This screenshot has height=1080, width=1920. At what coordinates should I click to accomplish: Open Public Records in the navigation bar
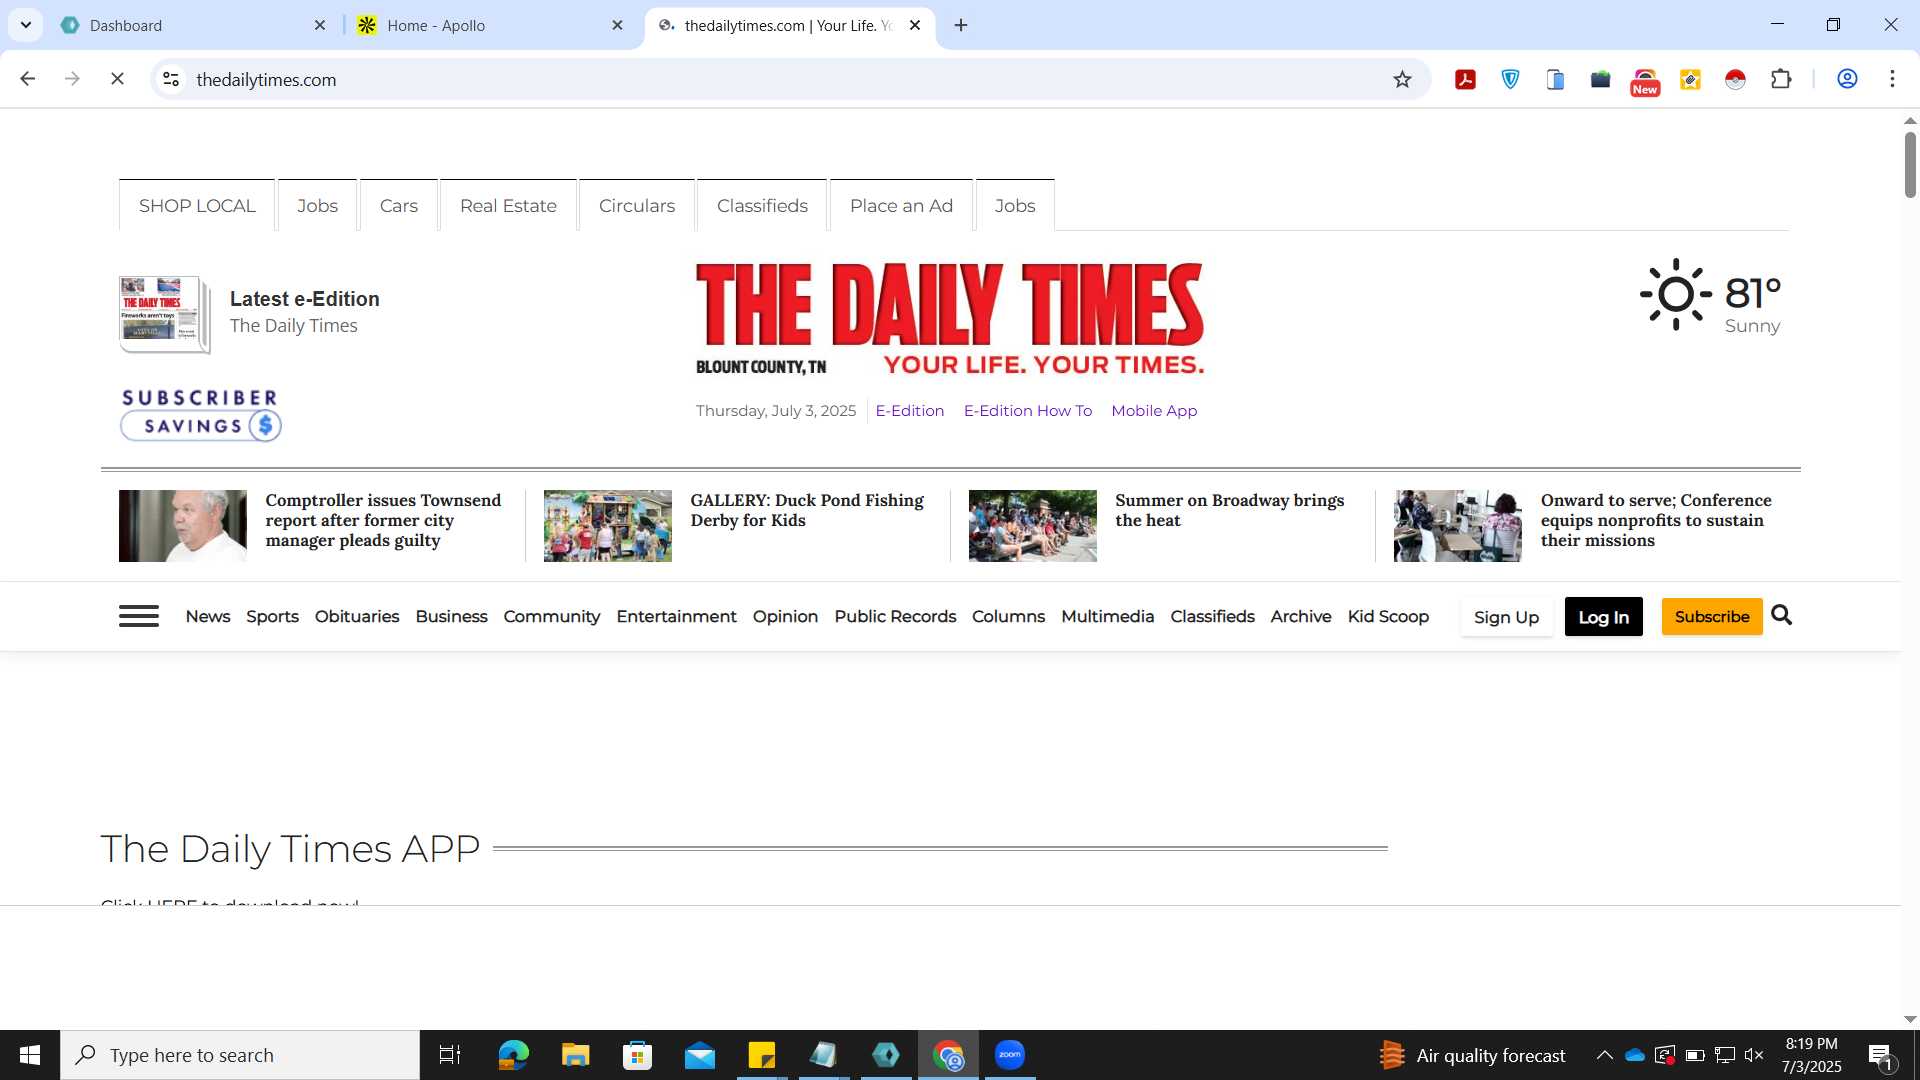[x=895, y=617]
